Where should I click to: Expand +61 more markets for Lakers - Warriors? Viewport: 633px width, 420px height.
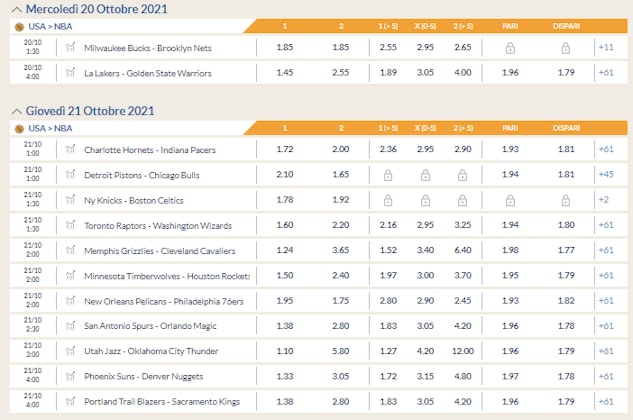click(606, 73)
